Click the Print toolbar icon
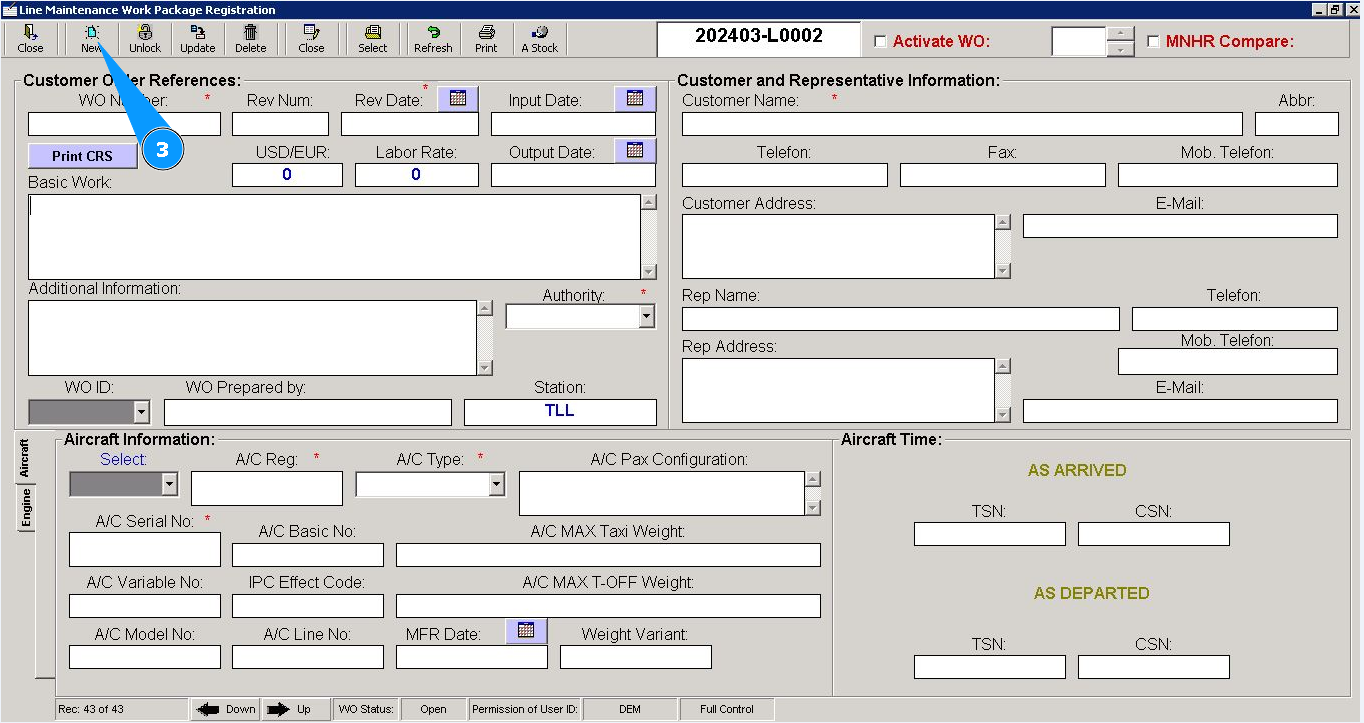This screenshot has width=1364, height=723. pyautogui.click(x=486, y=38)
